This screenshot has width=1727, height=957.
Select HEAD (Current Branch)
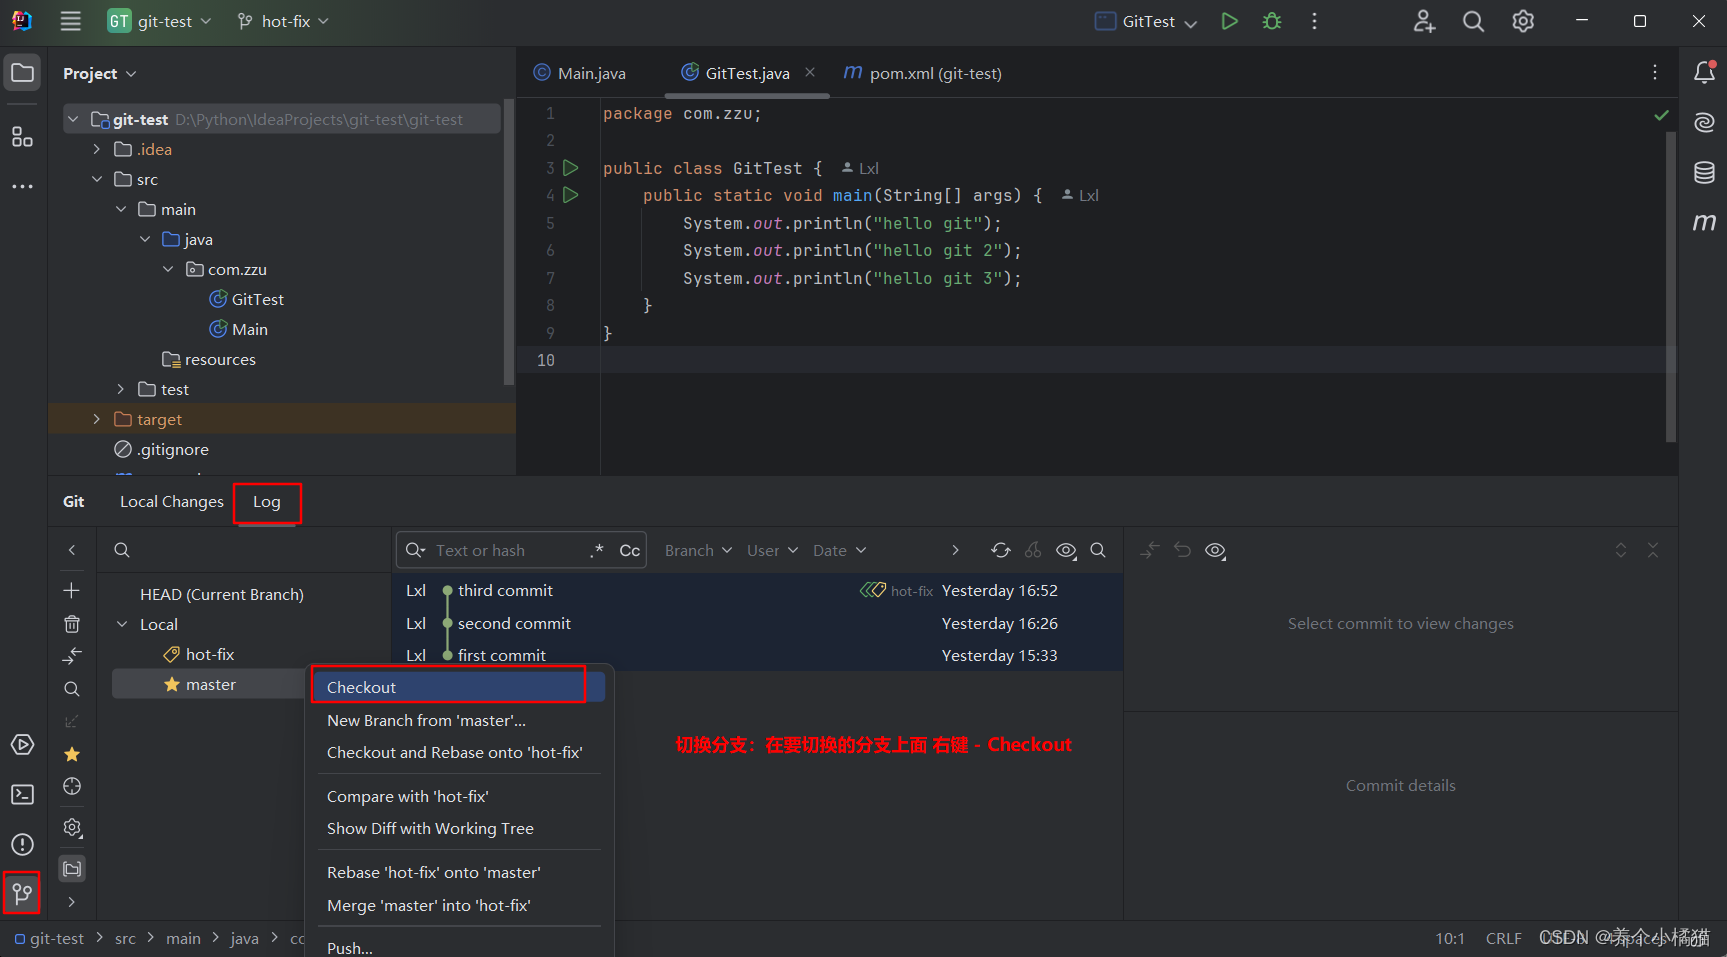(221, 594)
